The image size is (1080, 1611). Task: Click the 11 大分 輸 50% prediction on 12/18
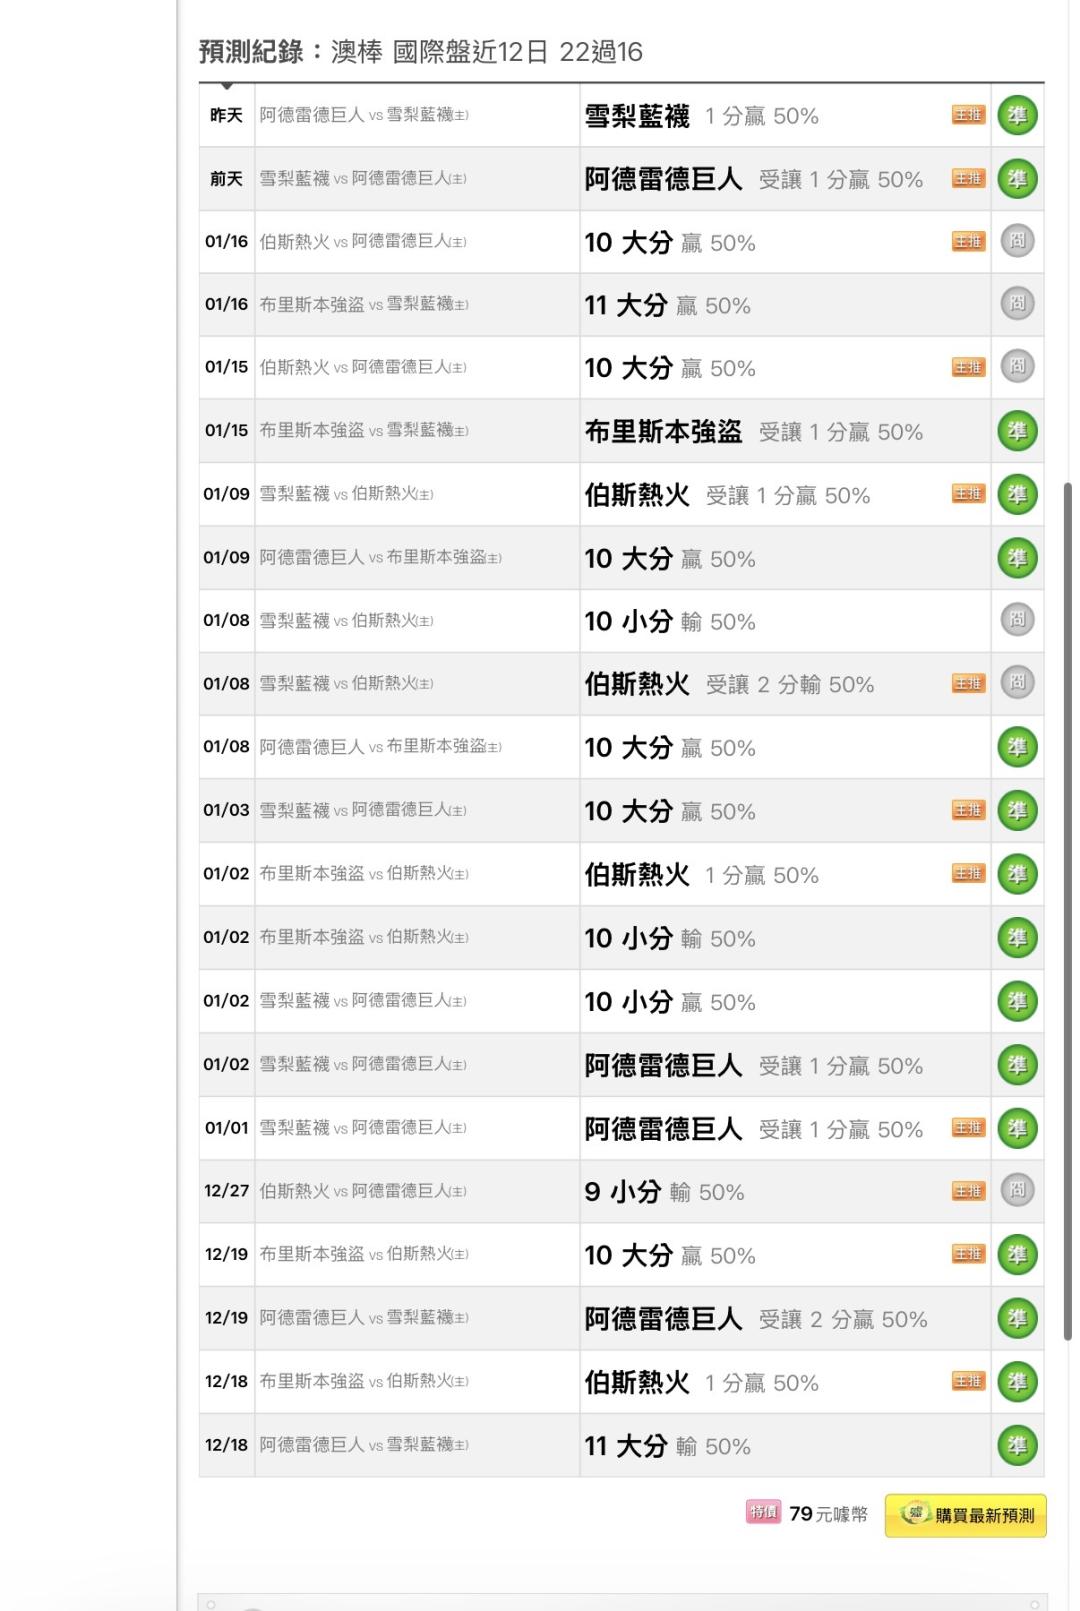[x=667, y=1447]
